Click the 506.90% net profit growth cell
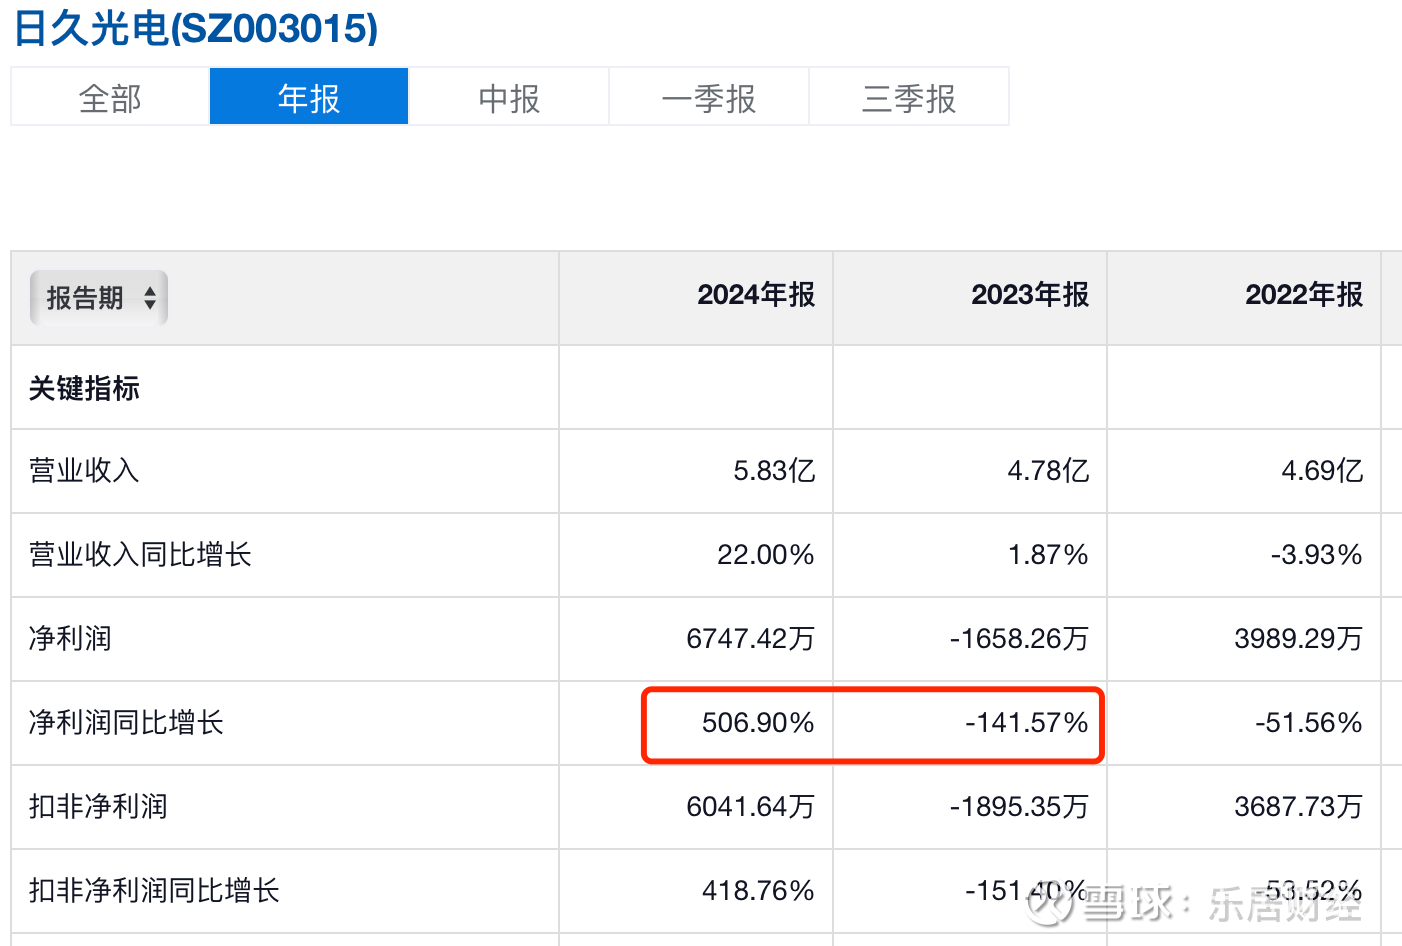 tap(758, 723)
